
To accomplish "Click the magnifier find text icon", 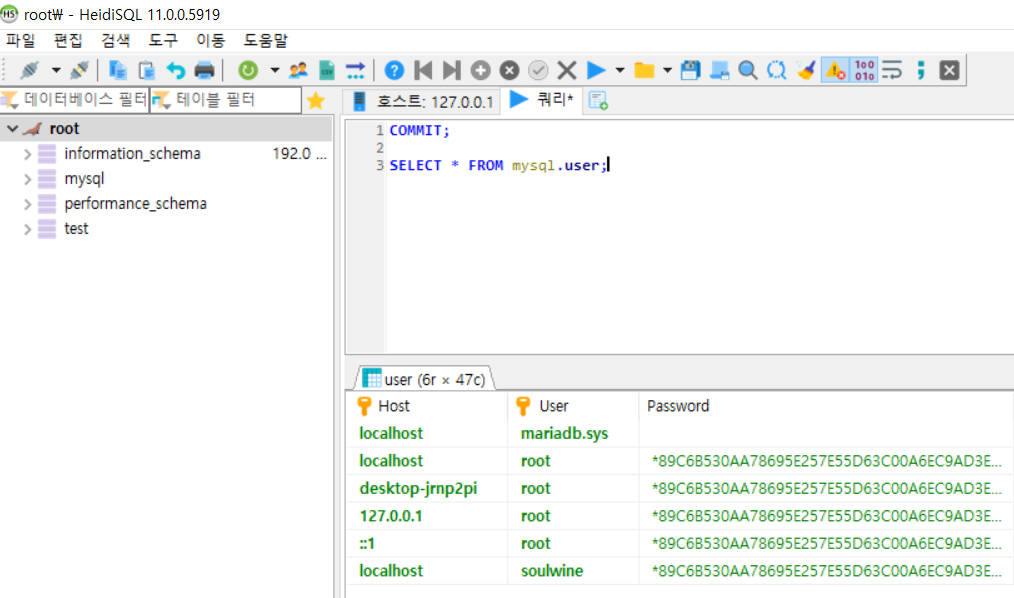I will coord(748,70).
